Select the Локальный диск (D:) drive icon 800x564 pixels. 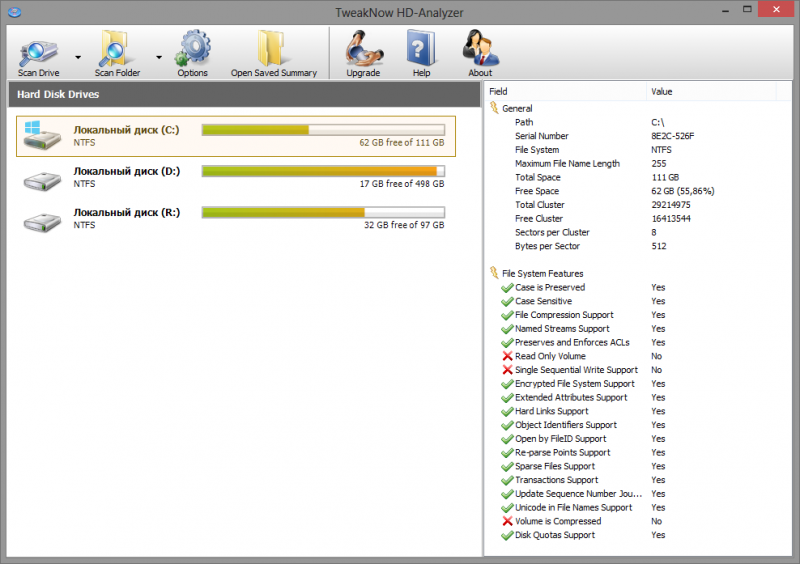click(x=42, y=180)
